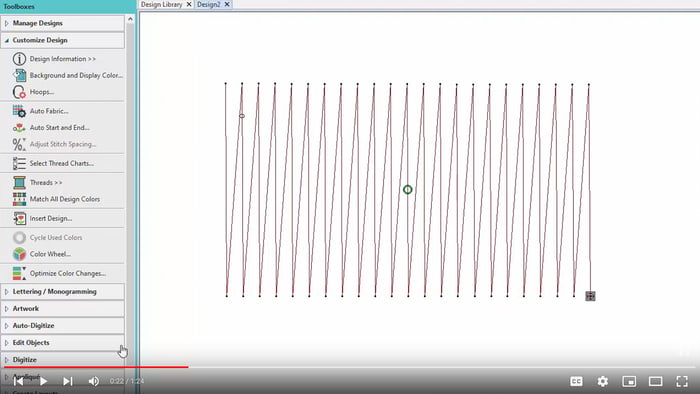Viewport: 700px width, 394px height.
Task: Play the video
Action: pos(43,381)
